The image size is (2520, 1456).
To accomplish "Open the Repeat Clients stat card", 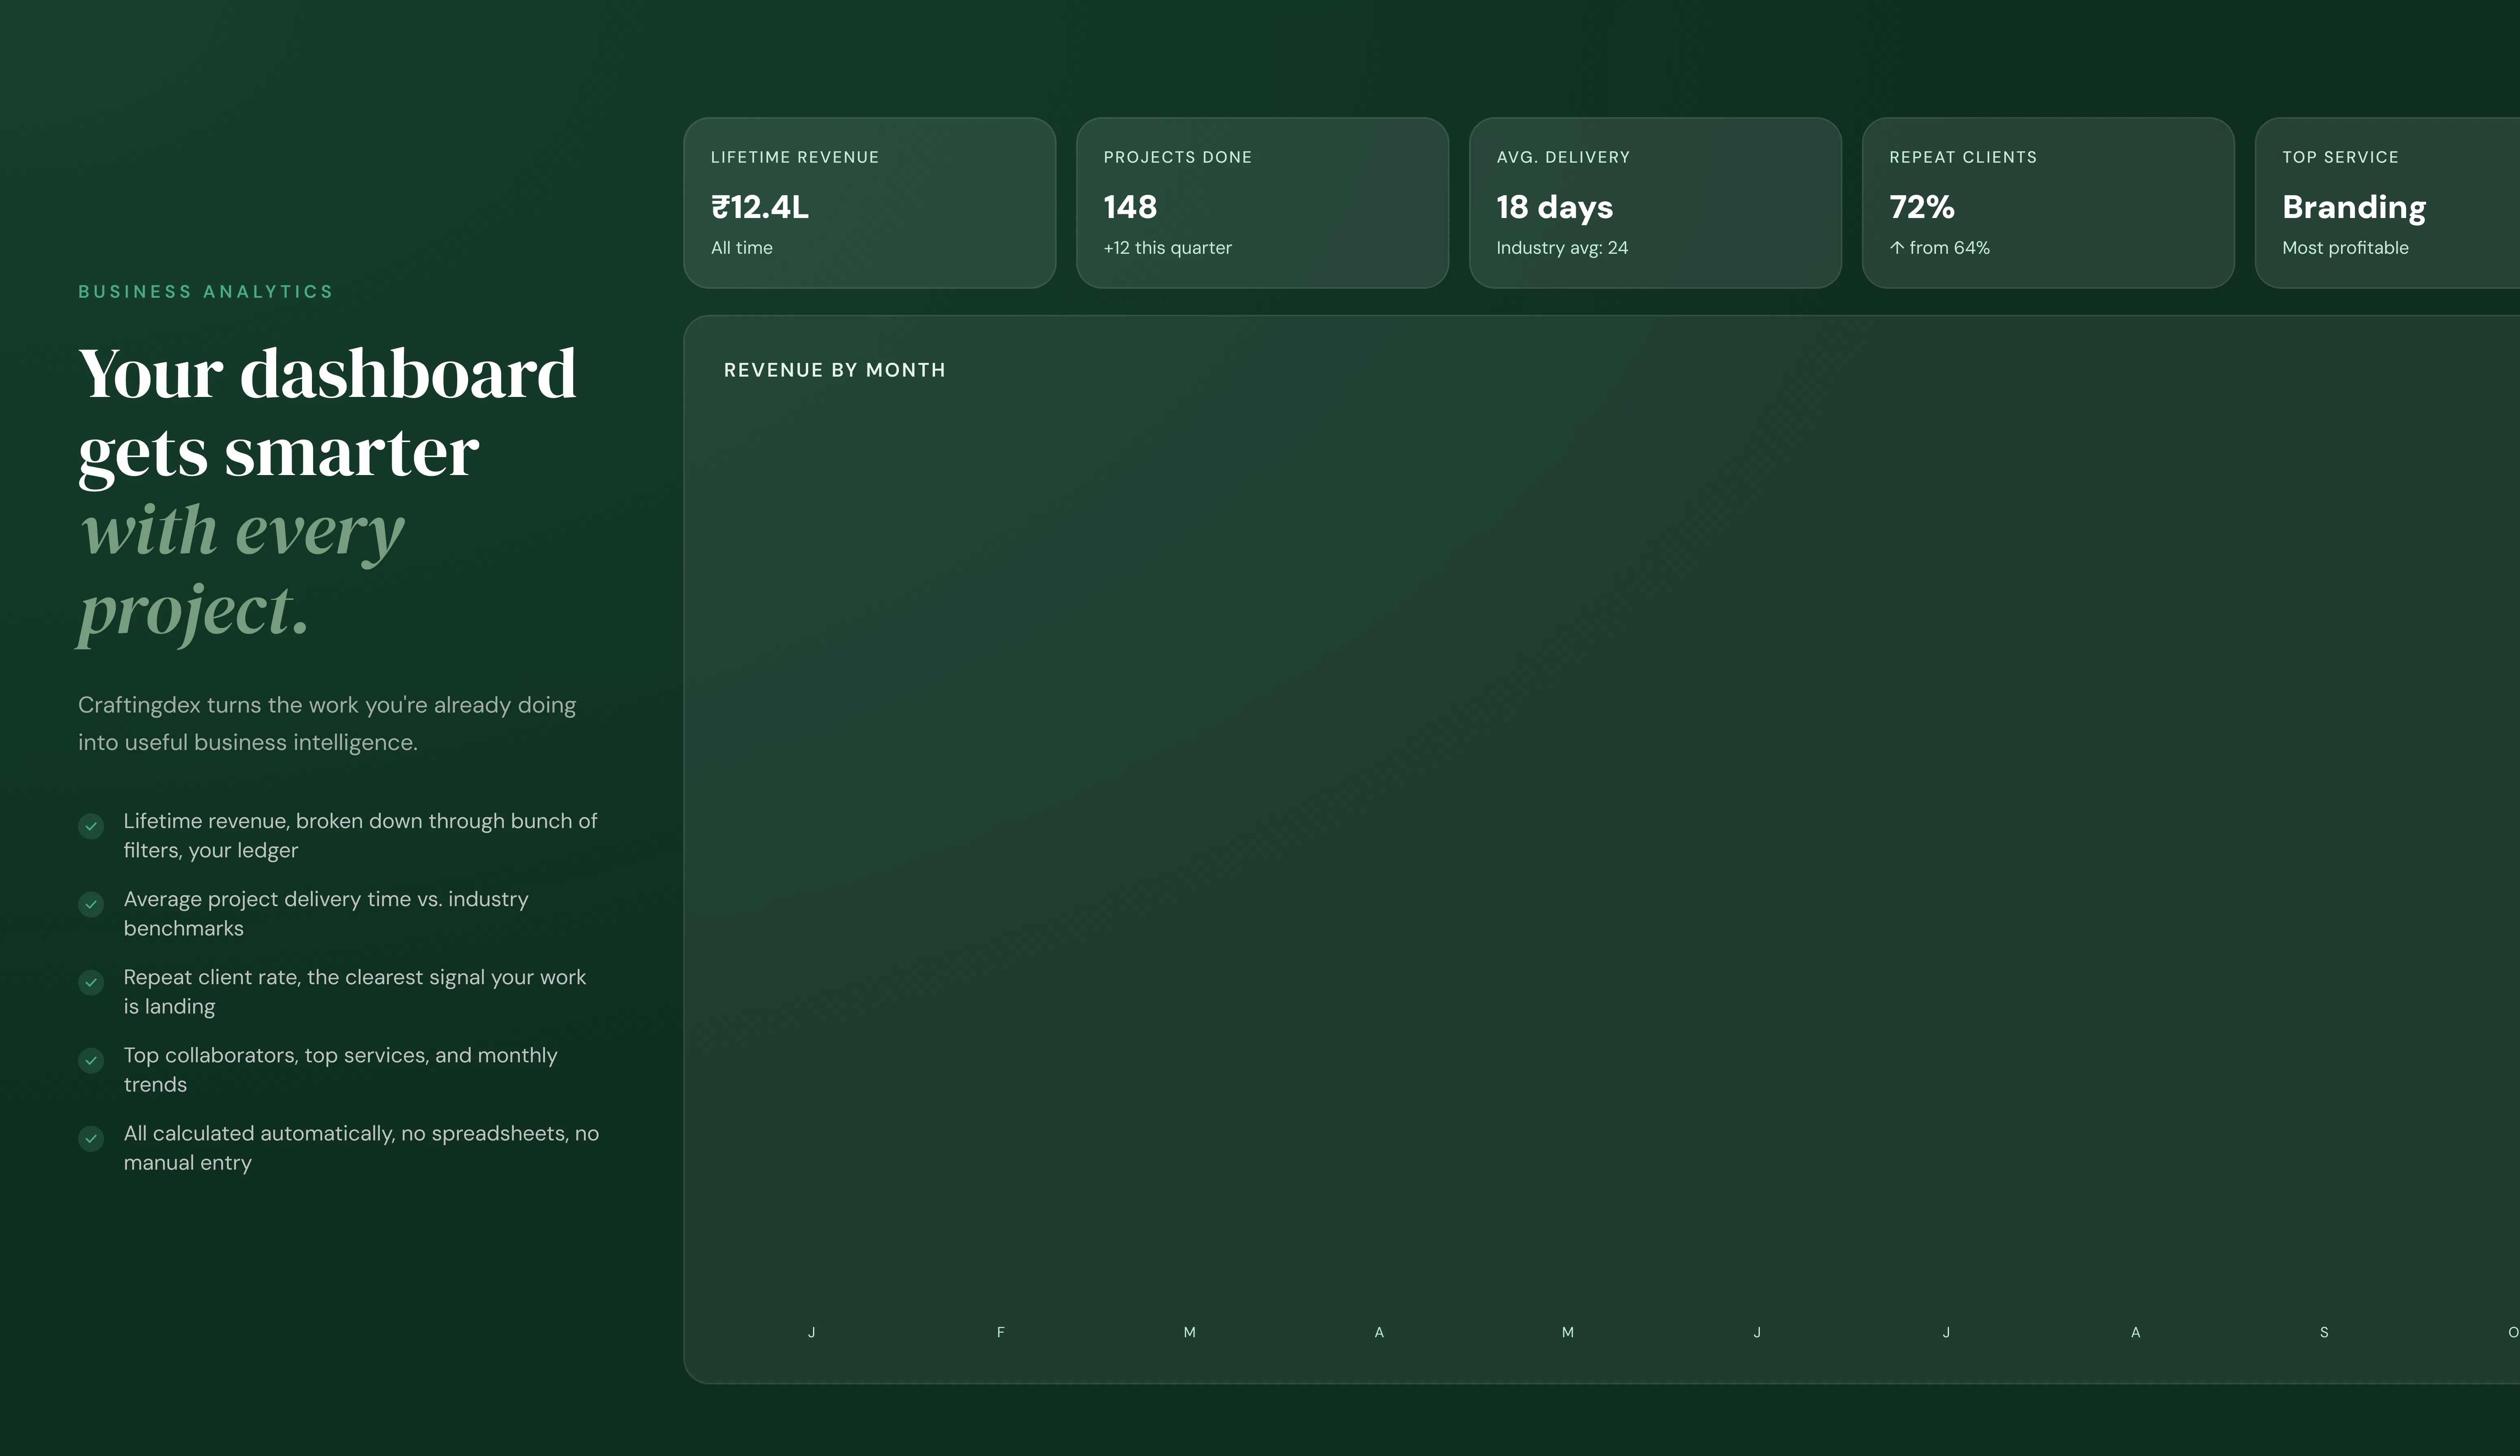I will (2048, 203).
